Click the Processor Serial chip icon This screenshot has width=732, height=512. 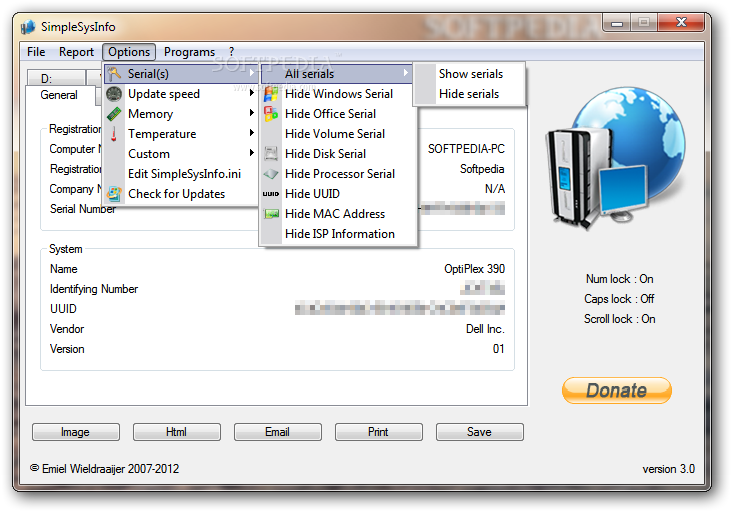(x=271, y=174)
